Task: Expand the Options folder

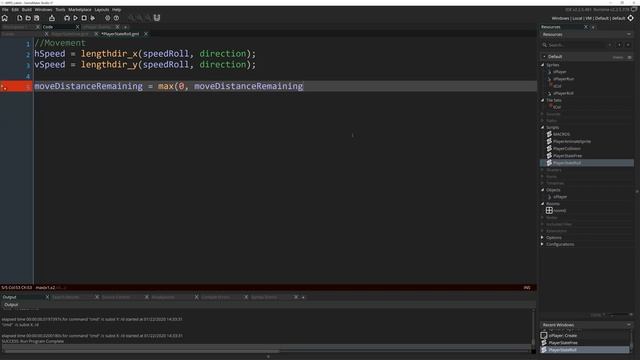Action: [x=543, y=238]
